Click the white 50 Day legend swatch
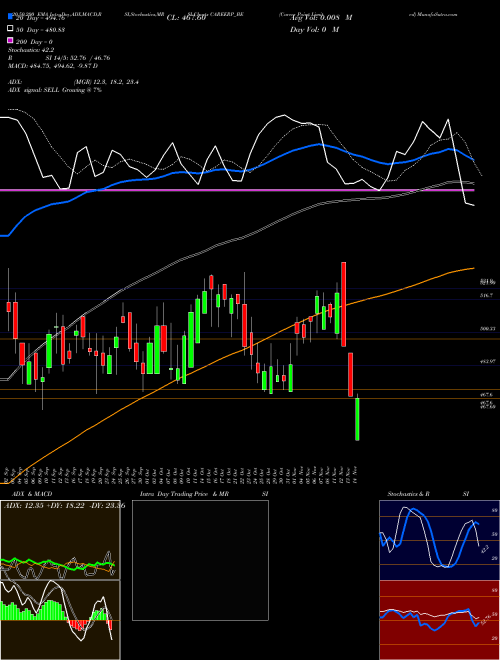 11,29
